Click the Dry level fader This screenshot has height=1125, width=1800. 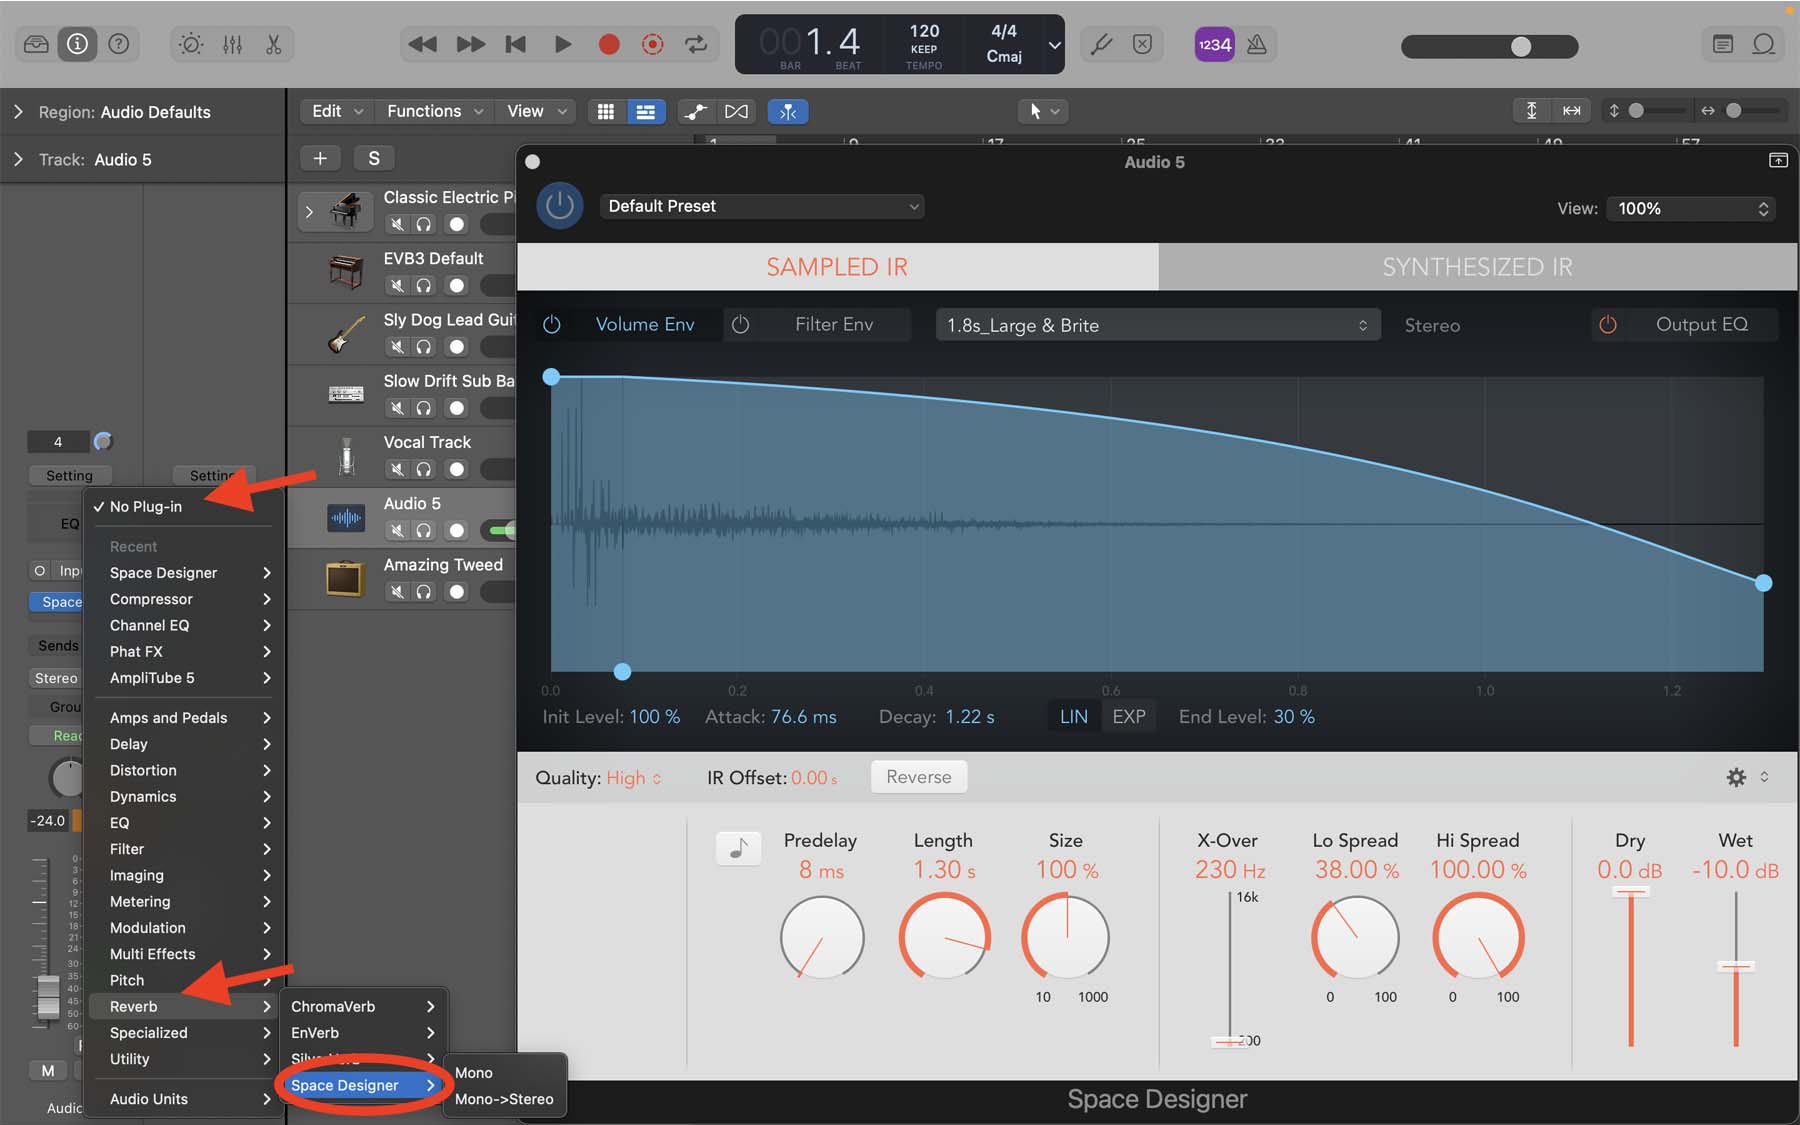pos(1631,891)
